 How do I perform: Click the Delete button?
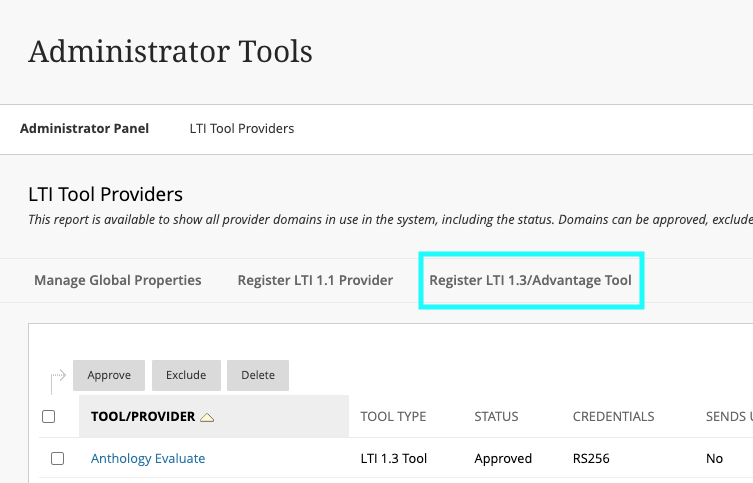click(258, 375)
